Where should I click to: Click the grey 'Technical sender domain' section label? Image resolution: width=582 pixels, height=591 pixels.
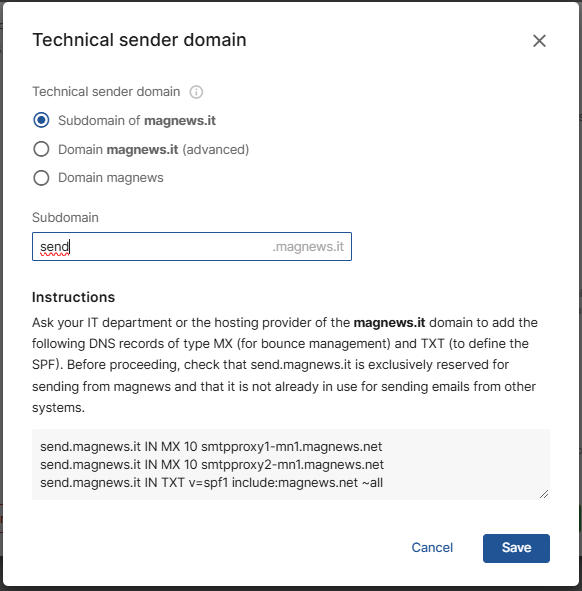coord(106,92)
